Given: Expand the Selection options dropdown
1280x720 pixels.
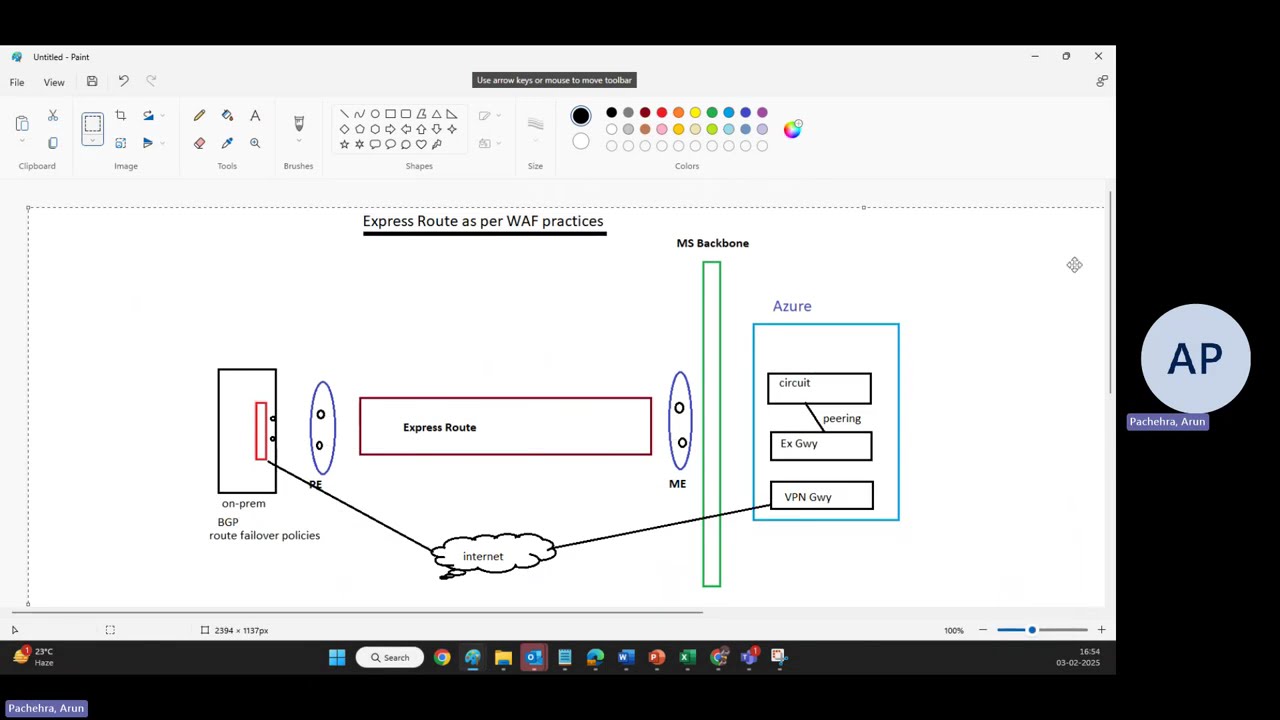Looking at the screenshot, I should (x=92, y=142).
